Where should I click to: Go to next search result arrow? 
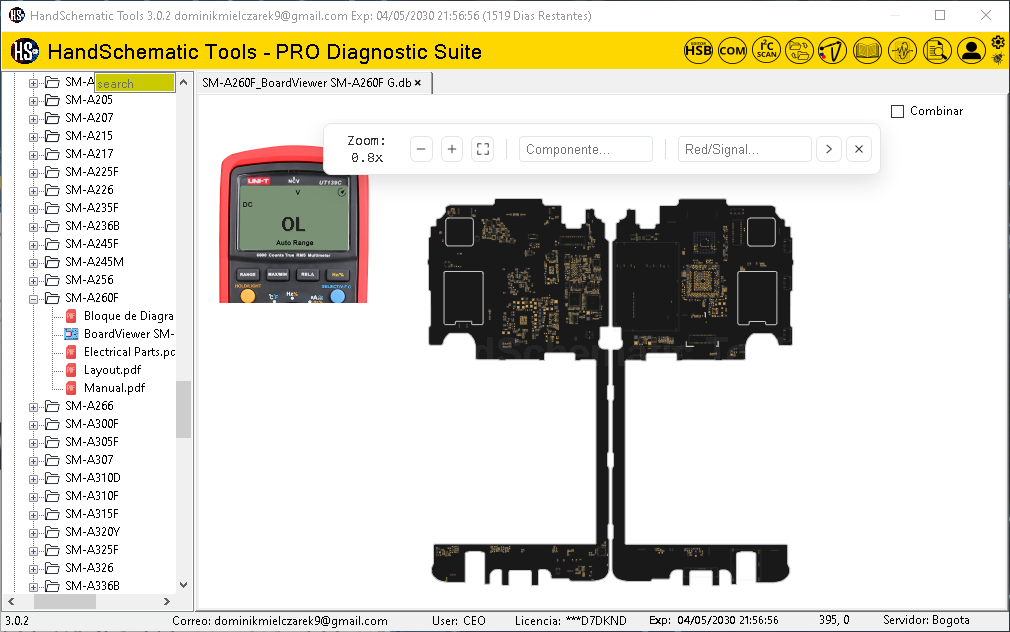[x=829, y=149]
